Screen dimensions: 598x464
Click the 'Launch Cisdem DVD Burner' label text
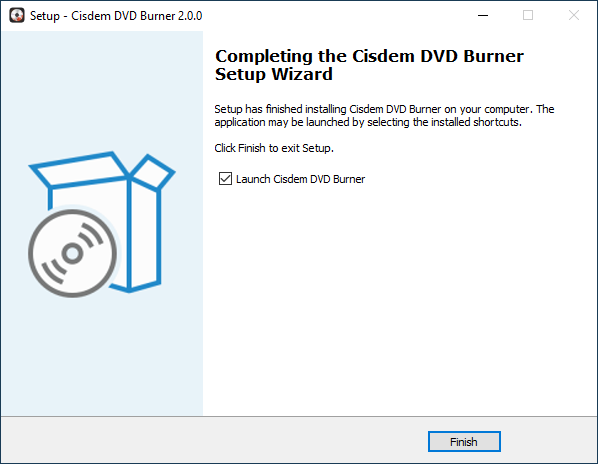[x=301, y=179]
